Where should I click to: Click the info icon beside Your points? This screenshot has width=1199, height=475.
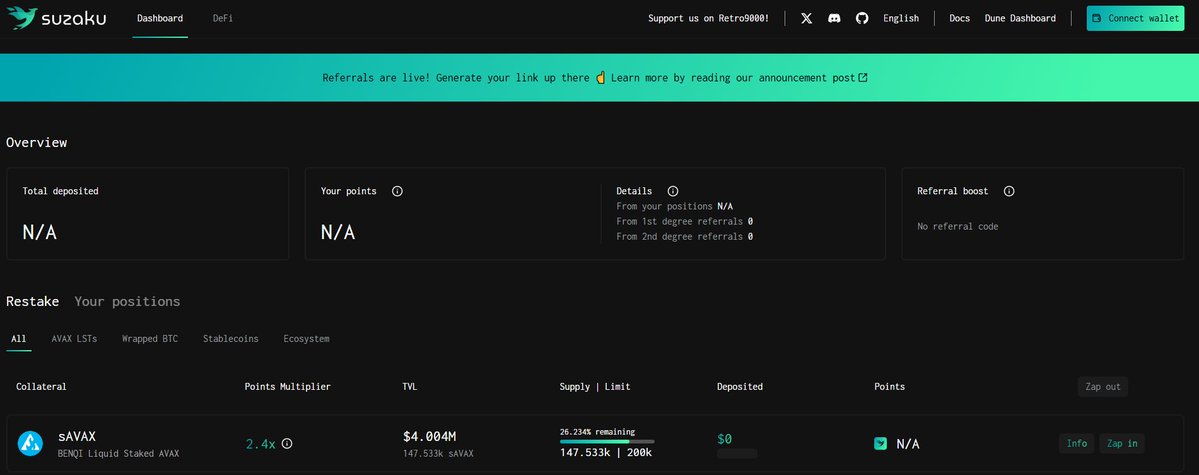pos(397,191)
